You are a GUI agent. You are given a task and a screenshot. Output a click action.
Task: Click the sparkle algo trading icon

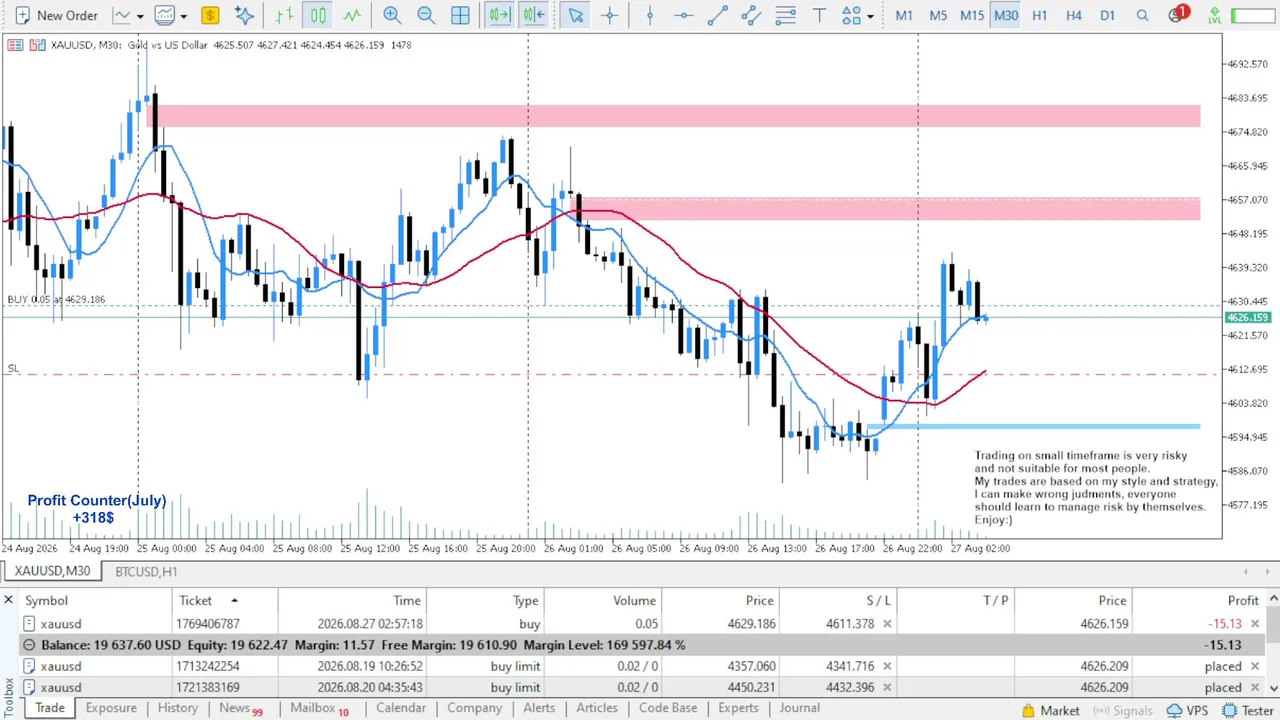pos(244,15)
